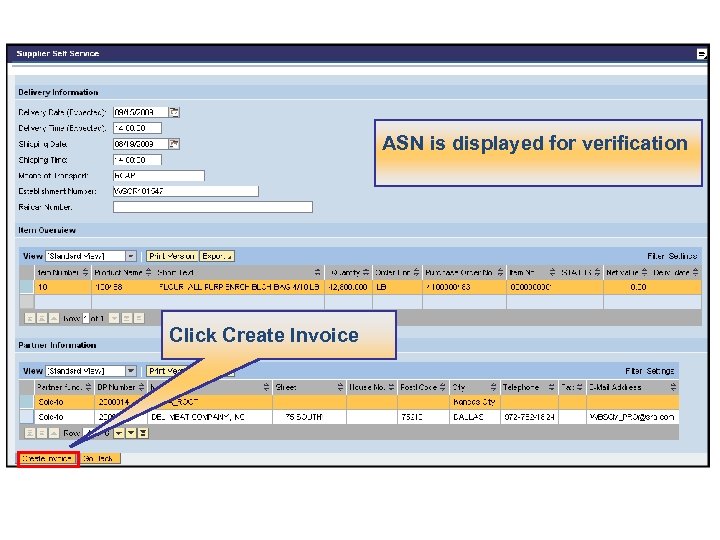
Task: Sort items by Purchase Order No. arrows
Action: pyautogui.click(x=500, y=272)
